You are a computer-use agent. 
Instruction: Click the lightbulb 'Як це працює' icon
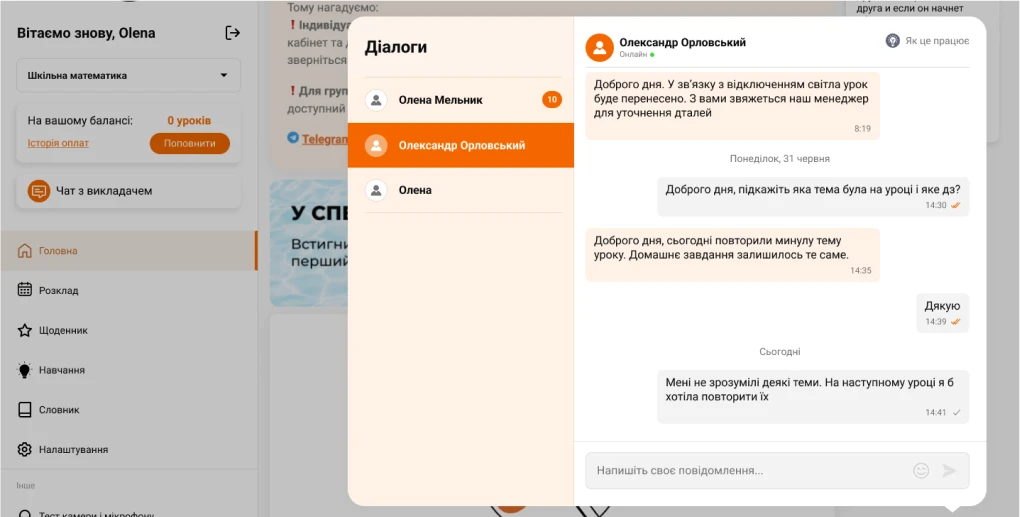(893, 41)
